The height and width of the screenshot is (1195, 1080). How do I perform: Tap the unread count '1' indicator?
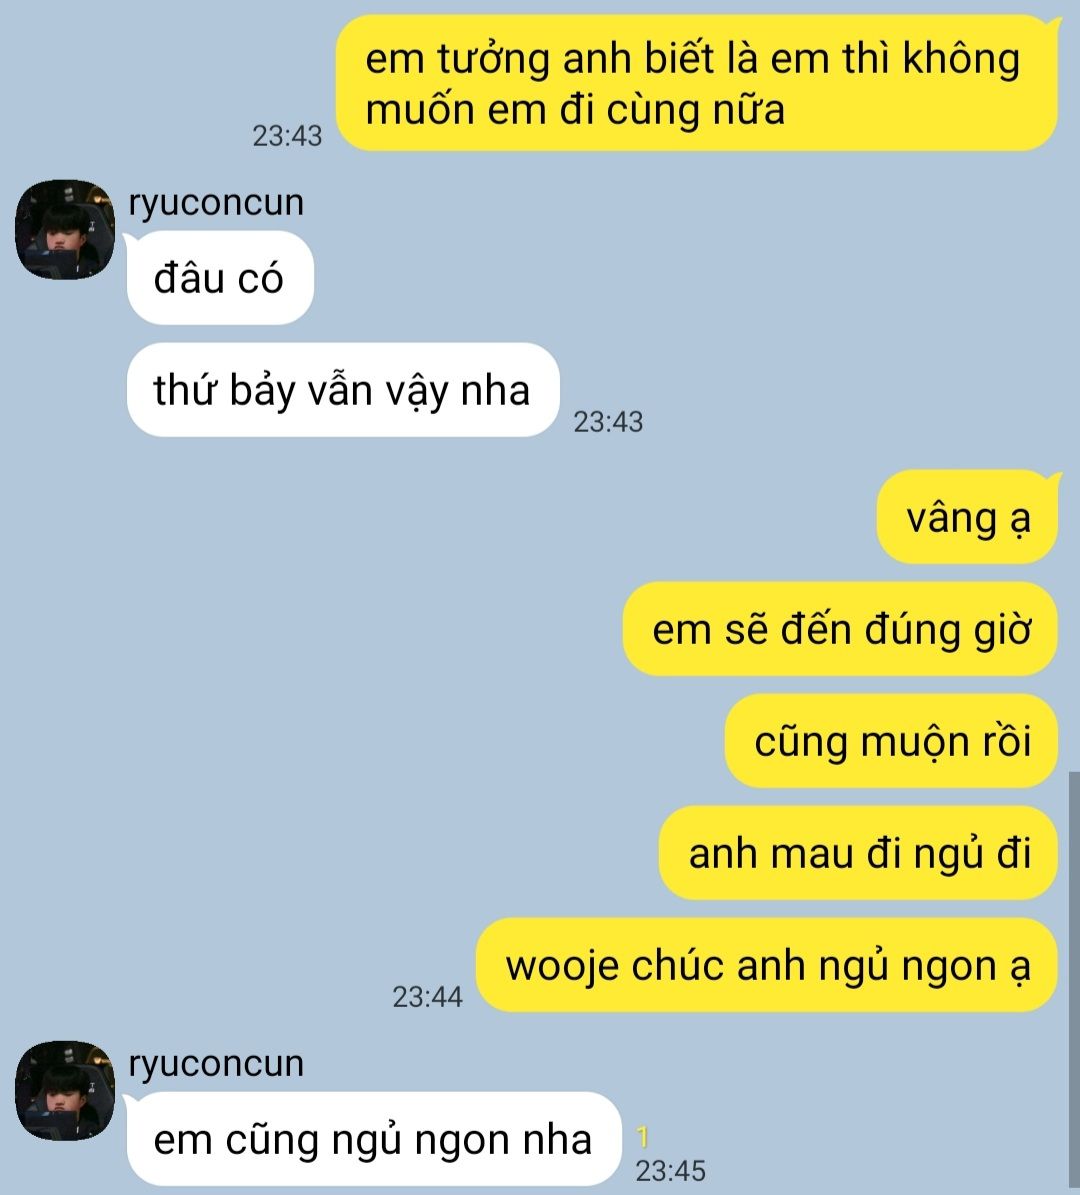tap(643, 1138)
